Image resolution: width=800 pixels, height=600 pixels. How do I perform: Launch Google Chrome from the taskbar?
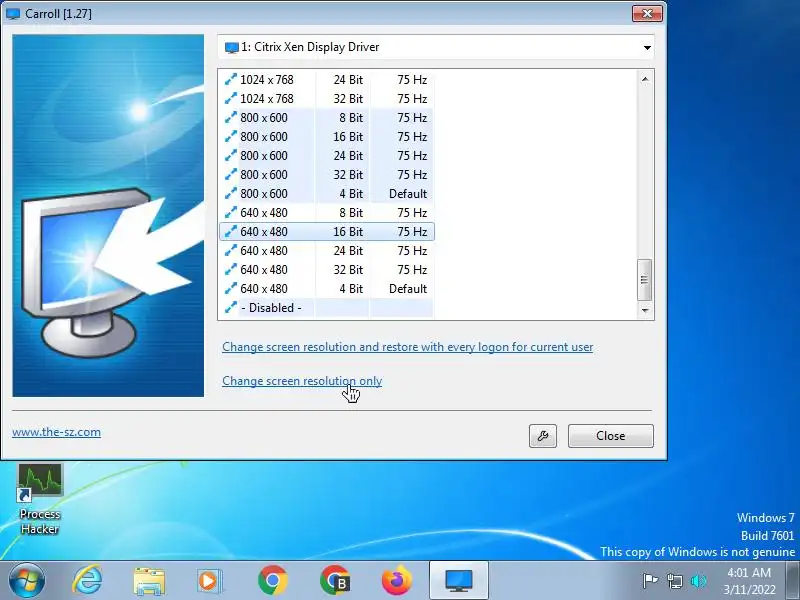click(x=272, y=580)
